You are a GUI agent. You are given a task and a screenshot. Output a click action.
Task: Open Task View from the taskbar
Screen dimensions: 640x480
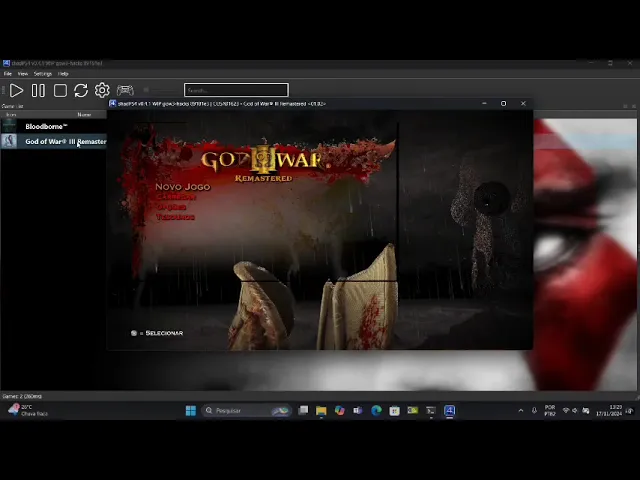coord(303,411)
